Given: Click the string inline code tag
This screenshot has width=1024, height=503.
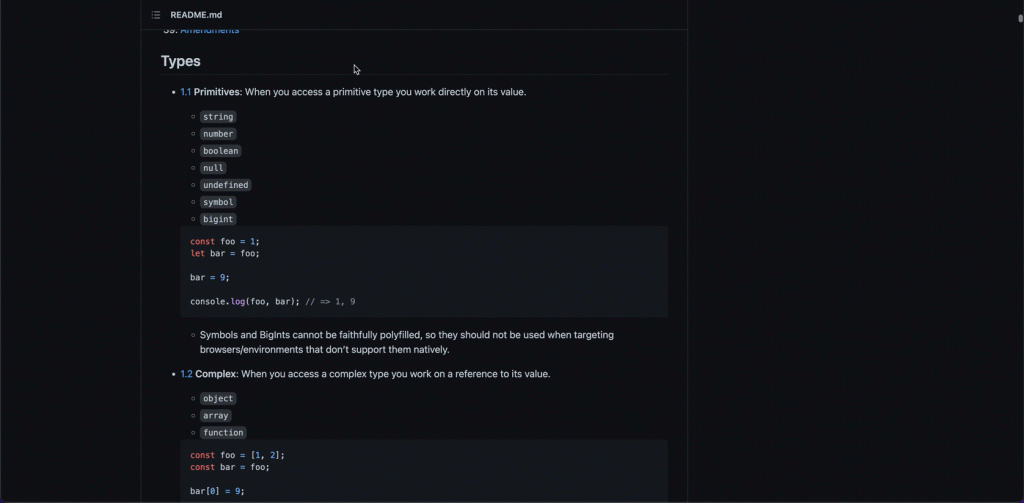Looking at the screenshot, I should click(218, 117).
